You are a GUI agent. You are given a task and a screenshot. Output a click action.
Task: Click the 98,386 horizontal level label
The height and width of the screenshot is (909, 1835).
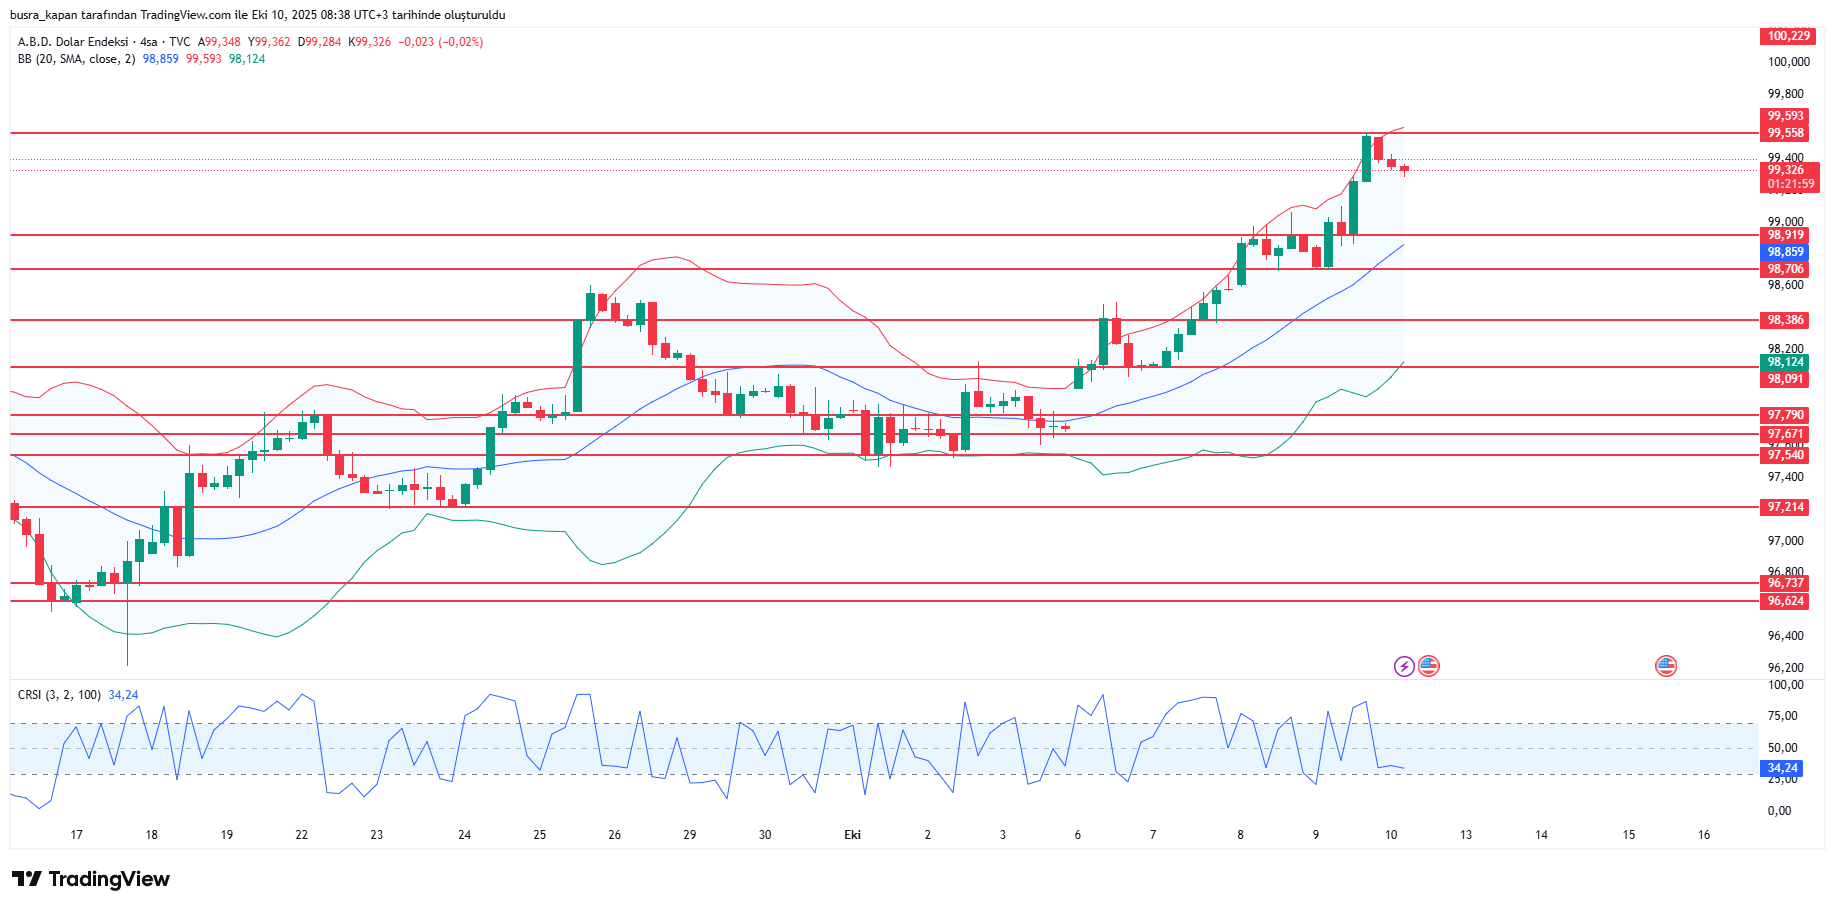(x=1785, y=320)
